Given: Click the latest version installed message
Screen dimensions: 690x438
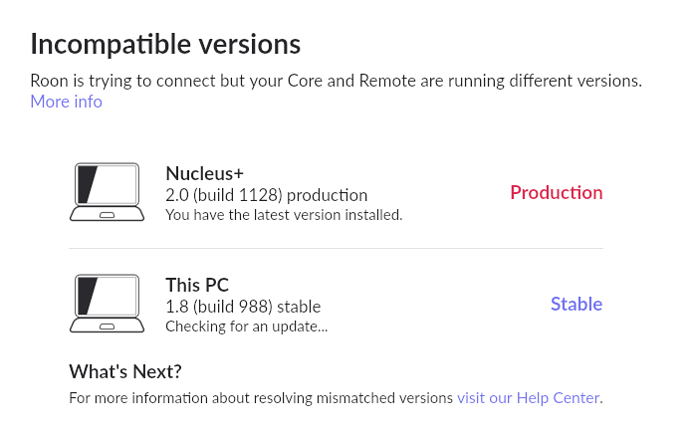Looking at the screenshot, I should pos(284,215).
